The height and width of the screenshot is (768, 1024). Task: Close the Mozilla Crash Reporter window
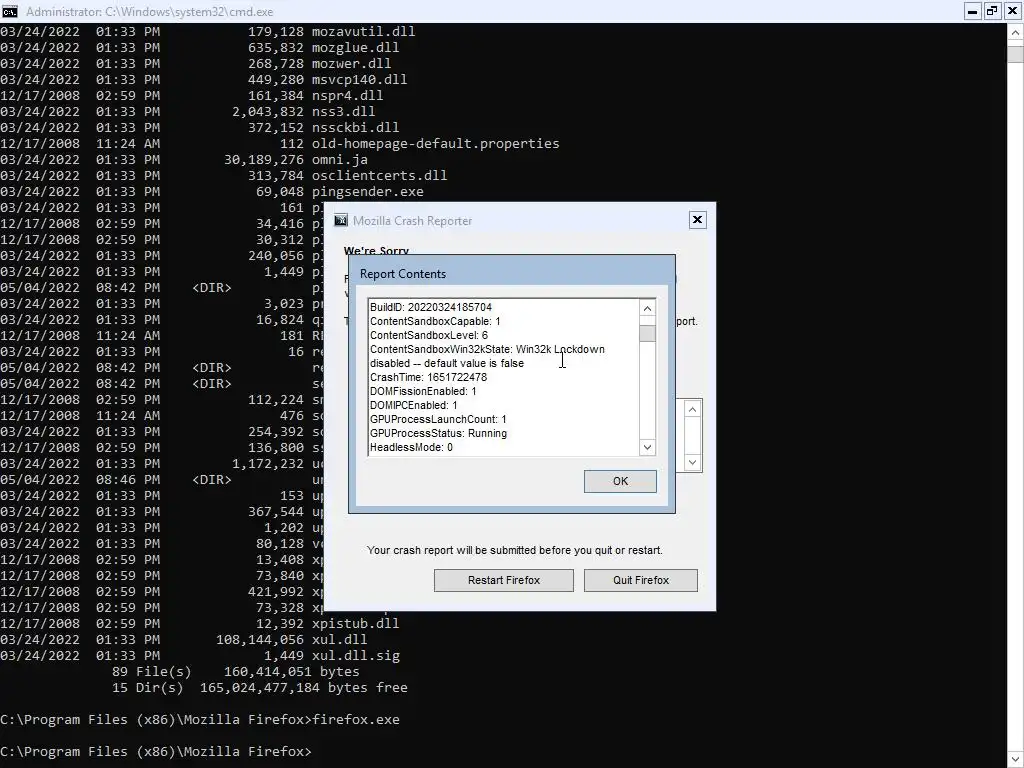click(x=697, y=220)
